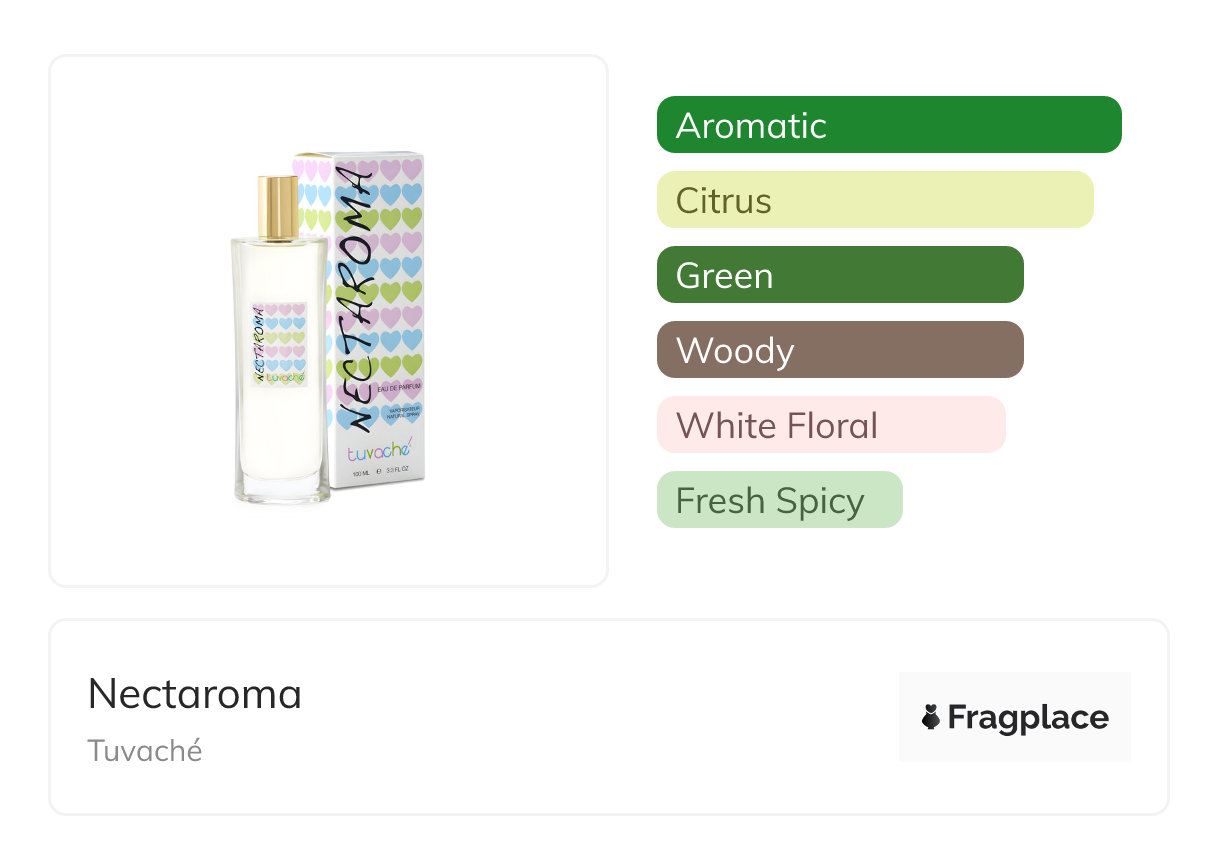Click the heart-pattern label on the bottle

pos(279,345)
